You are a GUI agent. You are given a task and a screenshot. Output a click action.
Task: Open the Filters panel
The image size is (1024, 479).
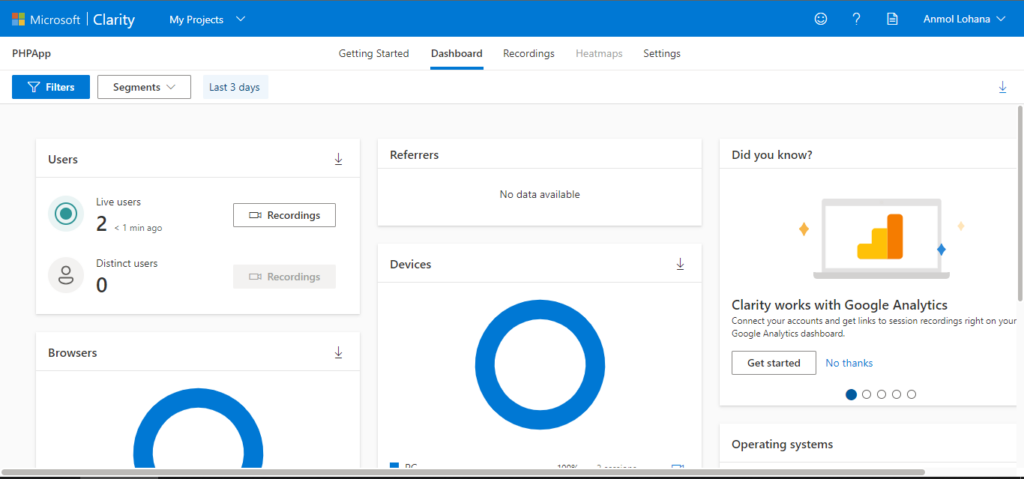[x=51, y=87]
